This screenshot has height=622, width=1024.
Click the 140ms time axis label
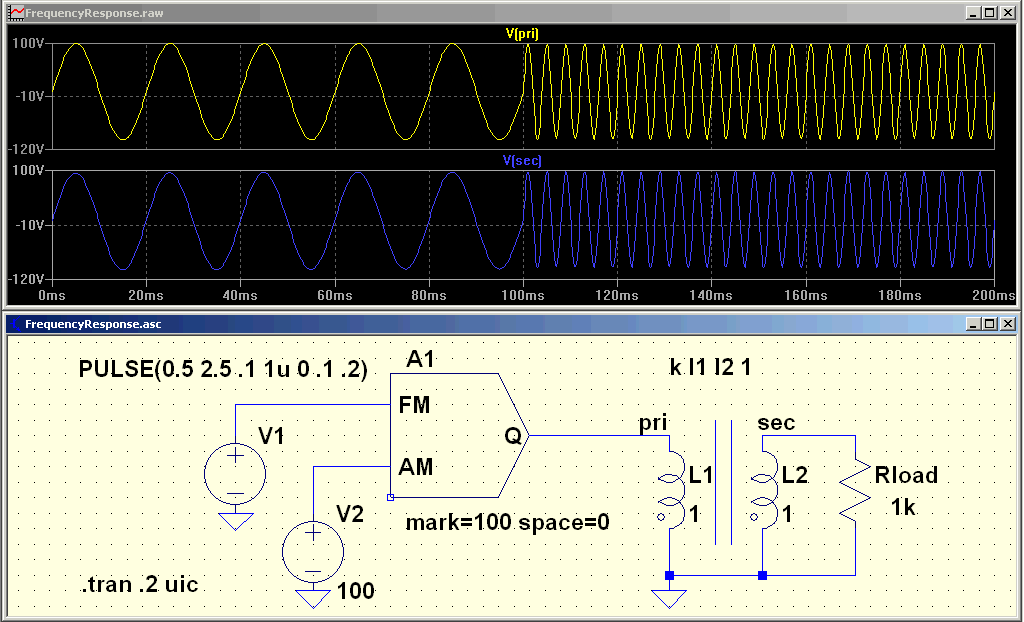711,297
